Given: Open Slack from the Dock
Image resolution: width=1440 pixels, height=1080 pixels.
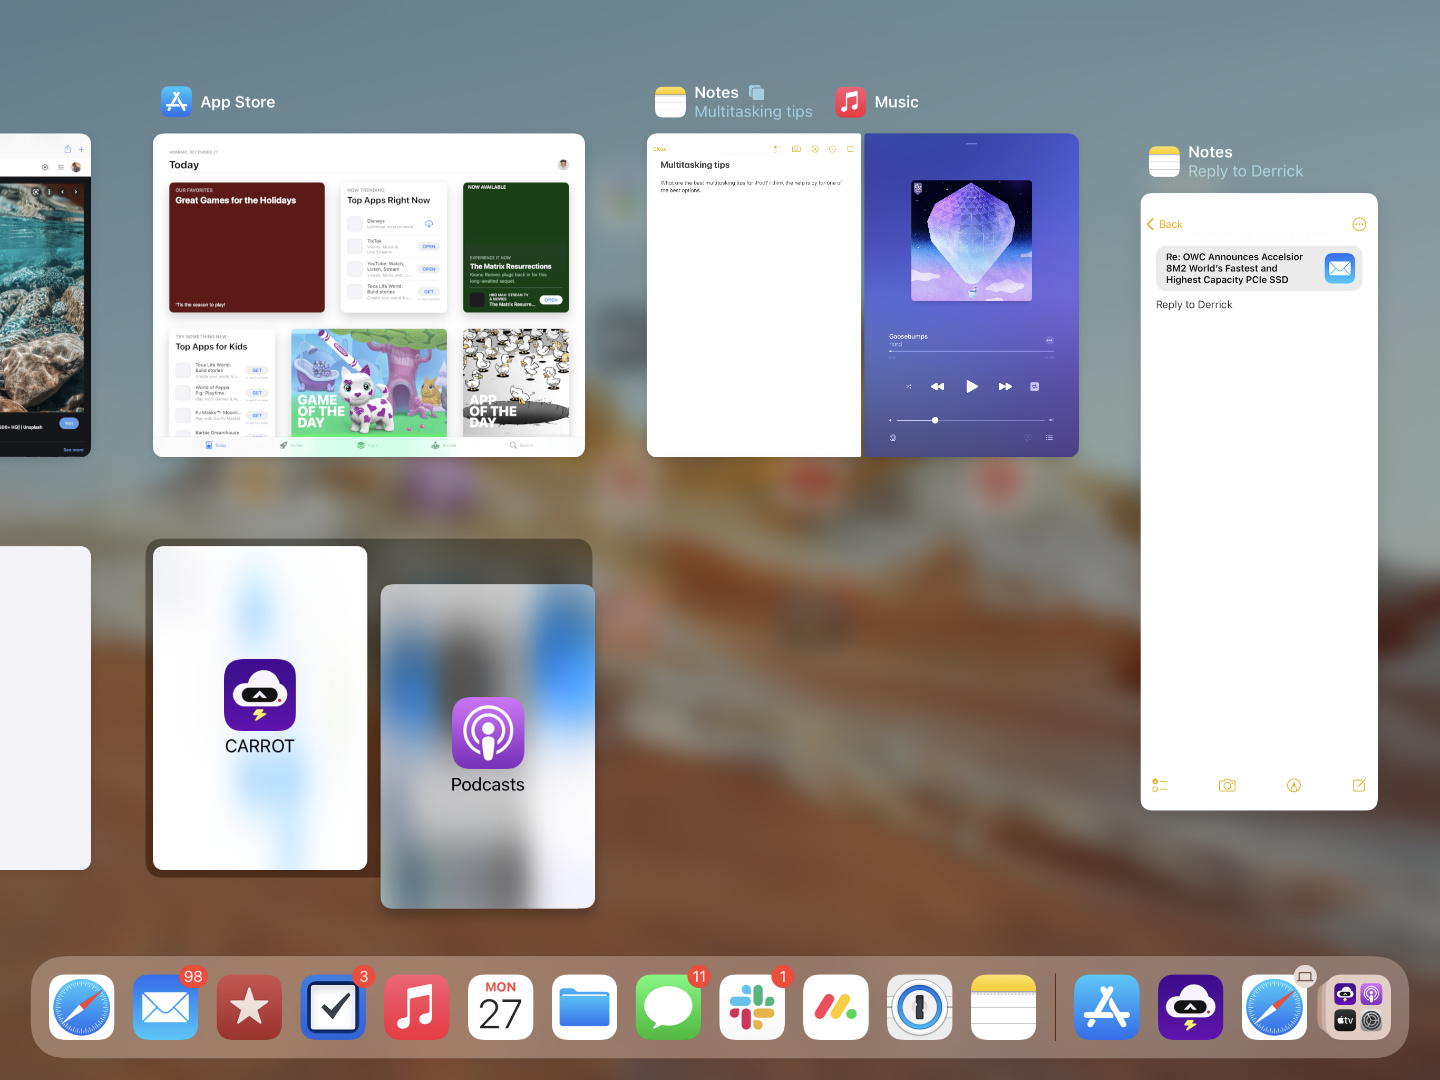Looking at the screenshot, I should coord(752,1007).
